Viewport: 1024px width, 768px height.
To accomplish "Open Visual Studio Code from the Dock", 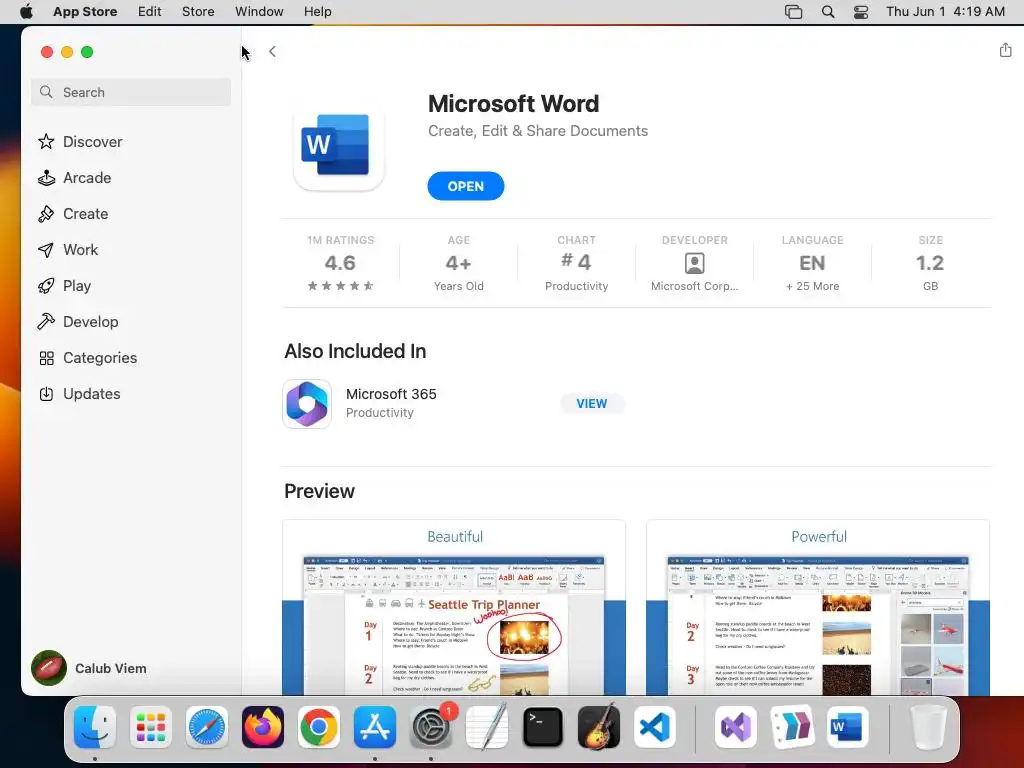I will click(655, 727).
